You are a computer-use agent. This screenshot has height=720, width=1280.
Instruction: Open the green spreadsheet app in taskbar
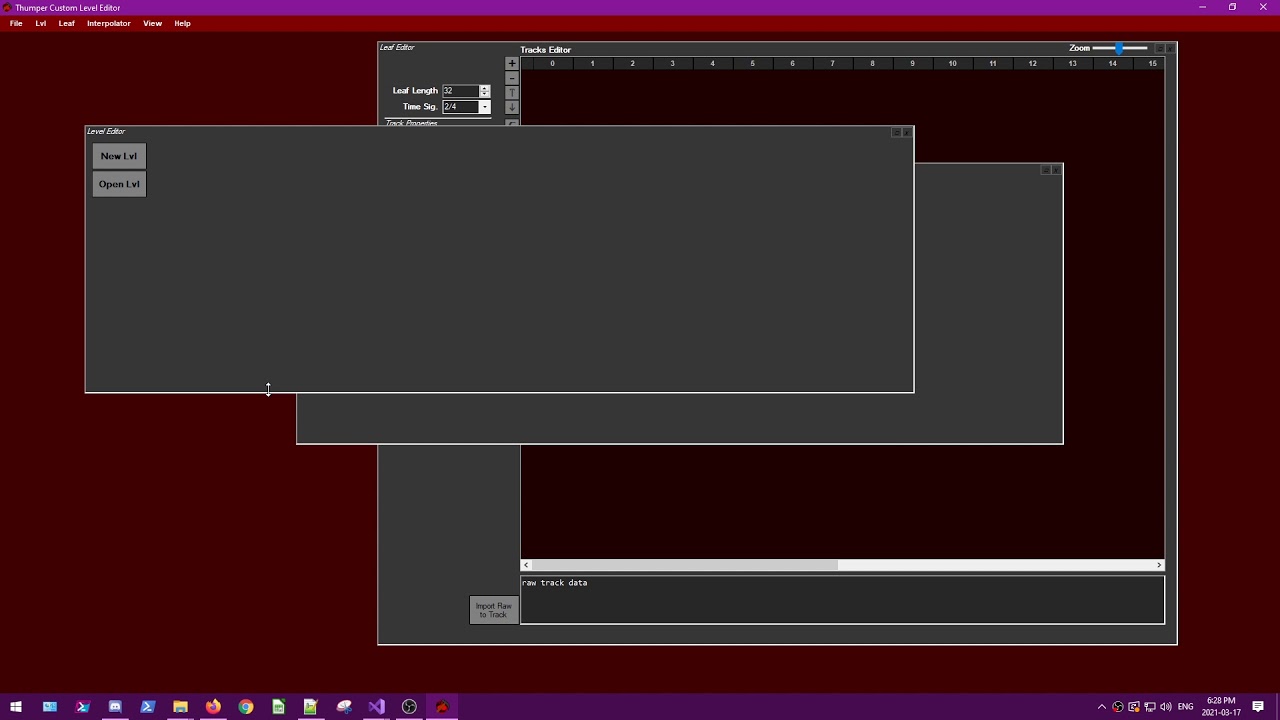tap(278, 707)
